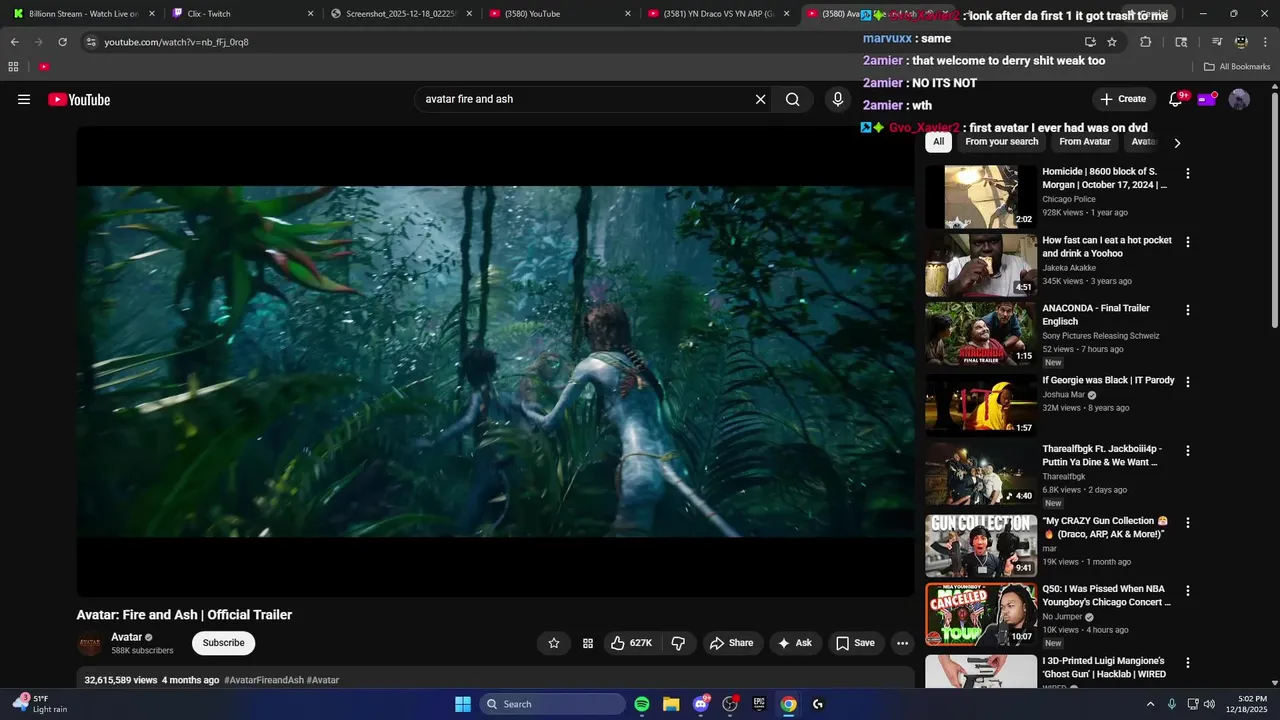Open the Chrome apps grid in bookmarks bar

tap(13, 67)
